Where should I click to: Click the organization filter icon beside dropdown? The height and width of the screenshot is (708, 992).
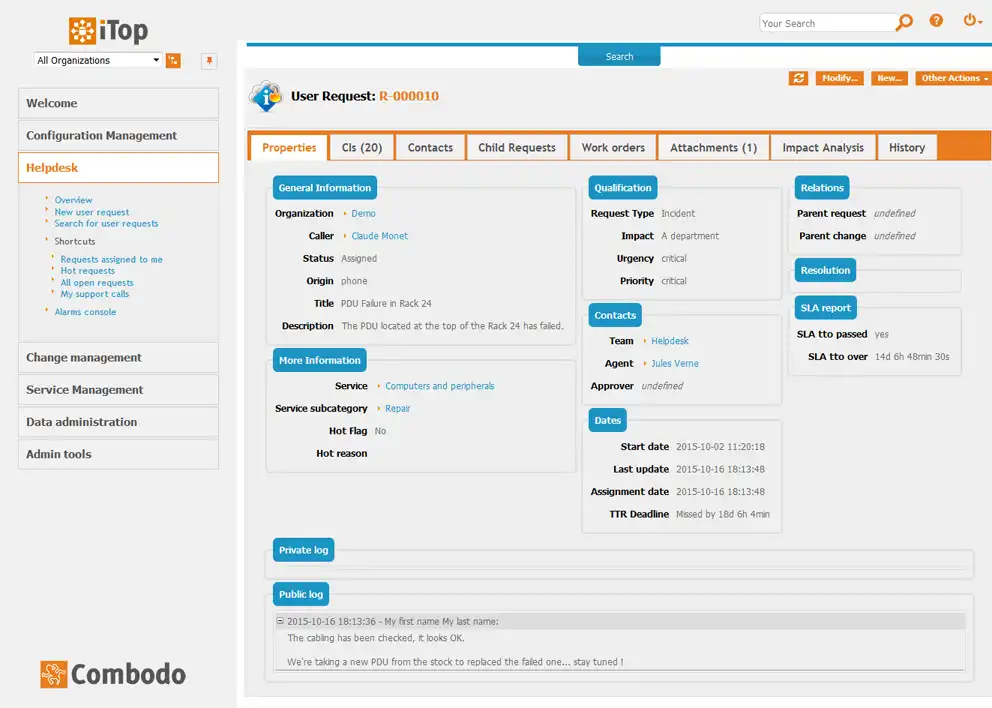[x=174, y=60]
